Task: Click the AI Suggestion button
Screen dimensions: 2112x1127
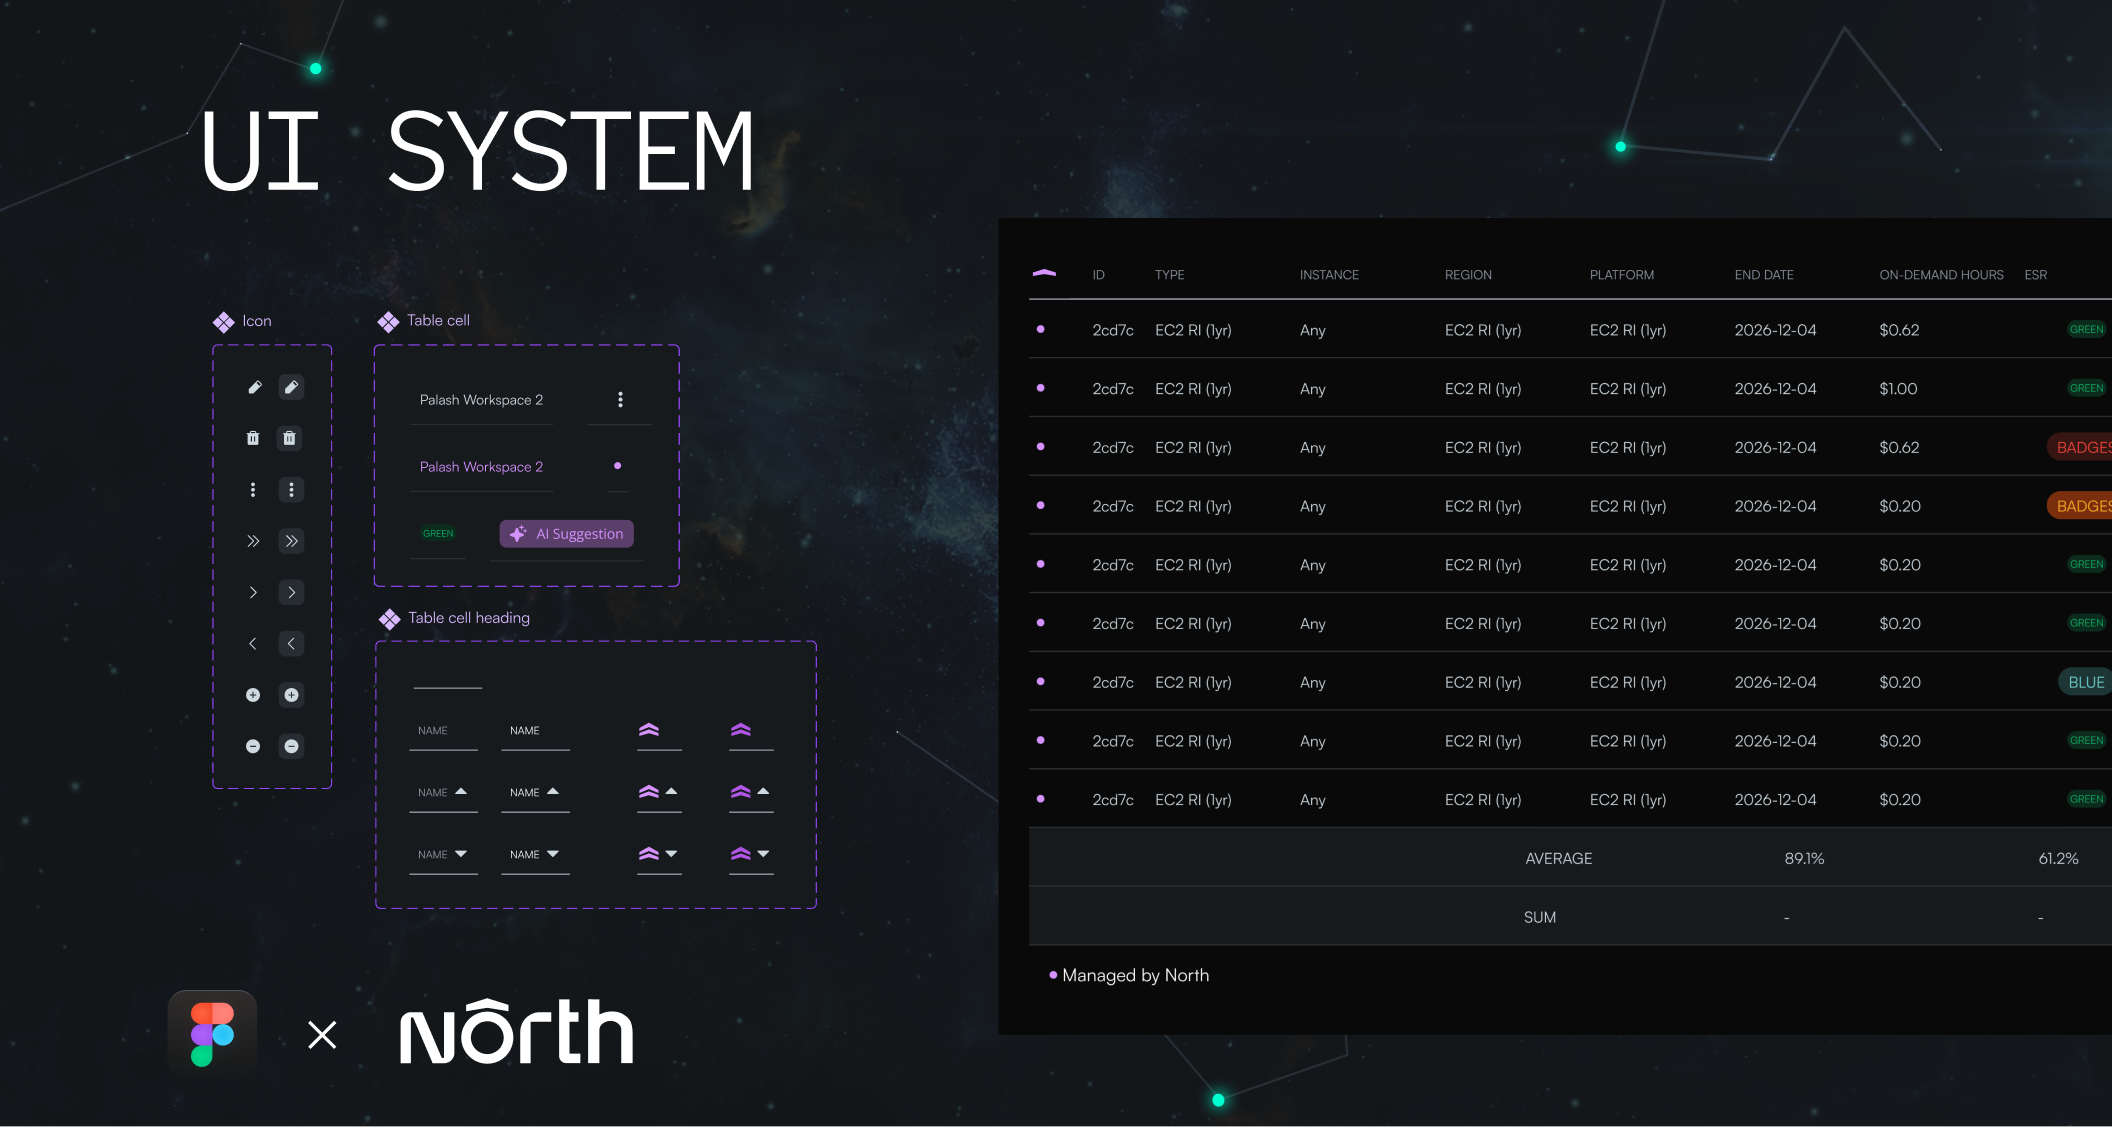Action: click(x=567, y=534)
